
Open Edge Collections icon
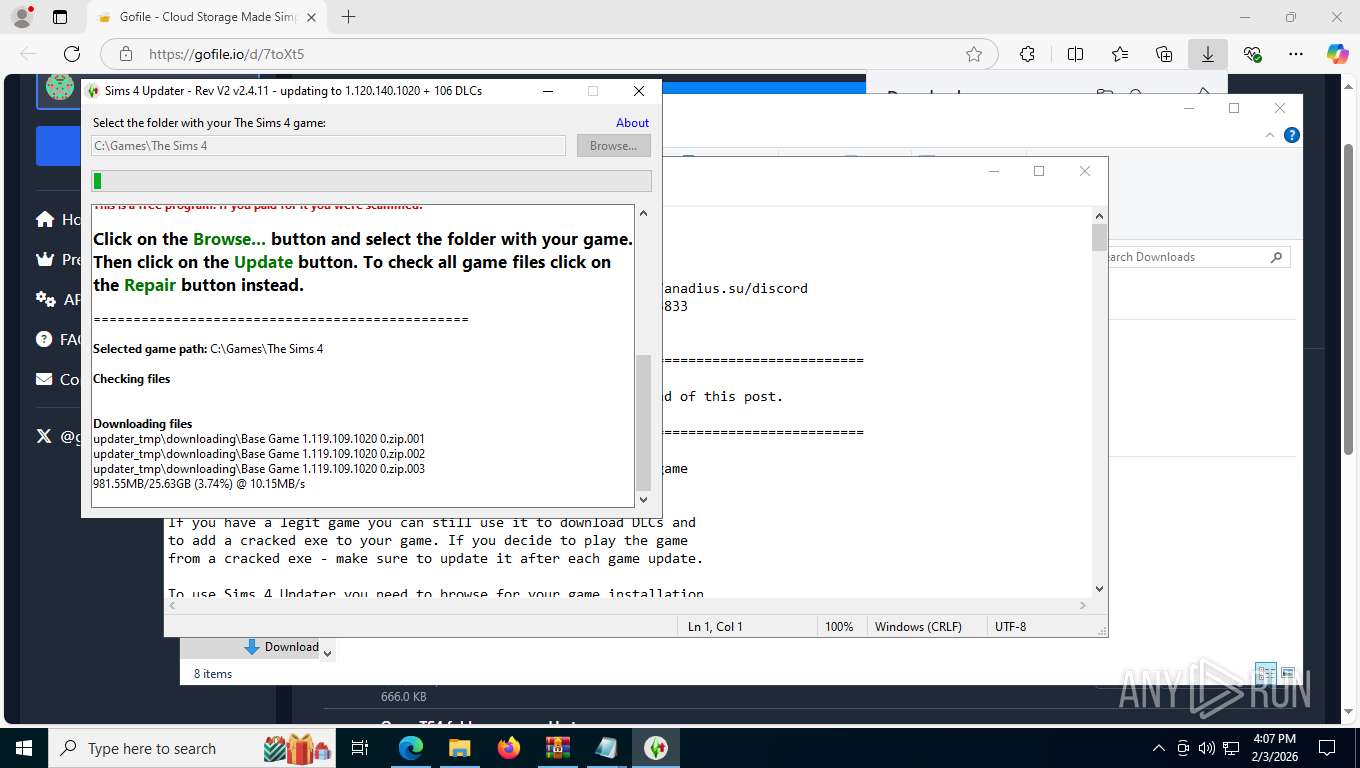[1164, 54]
